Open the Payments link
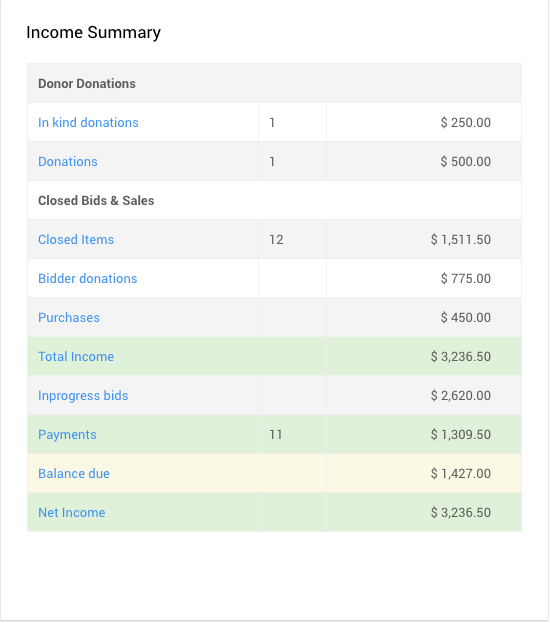550x623 pixels. (x=67, y=435)
